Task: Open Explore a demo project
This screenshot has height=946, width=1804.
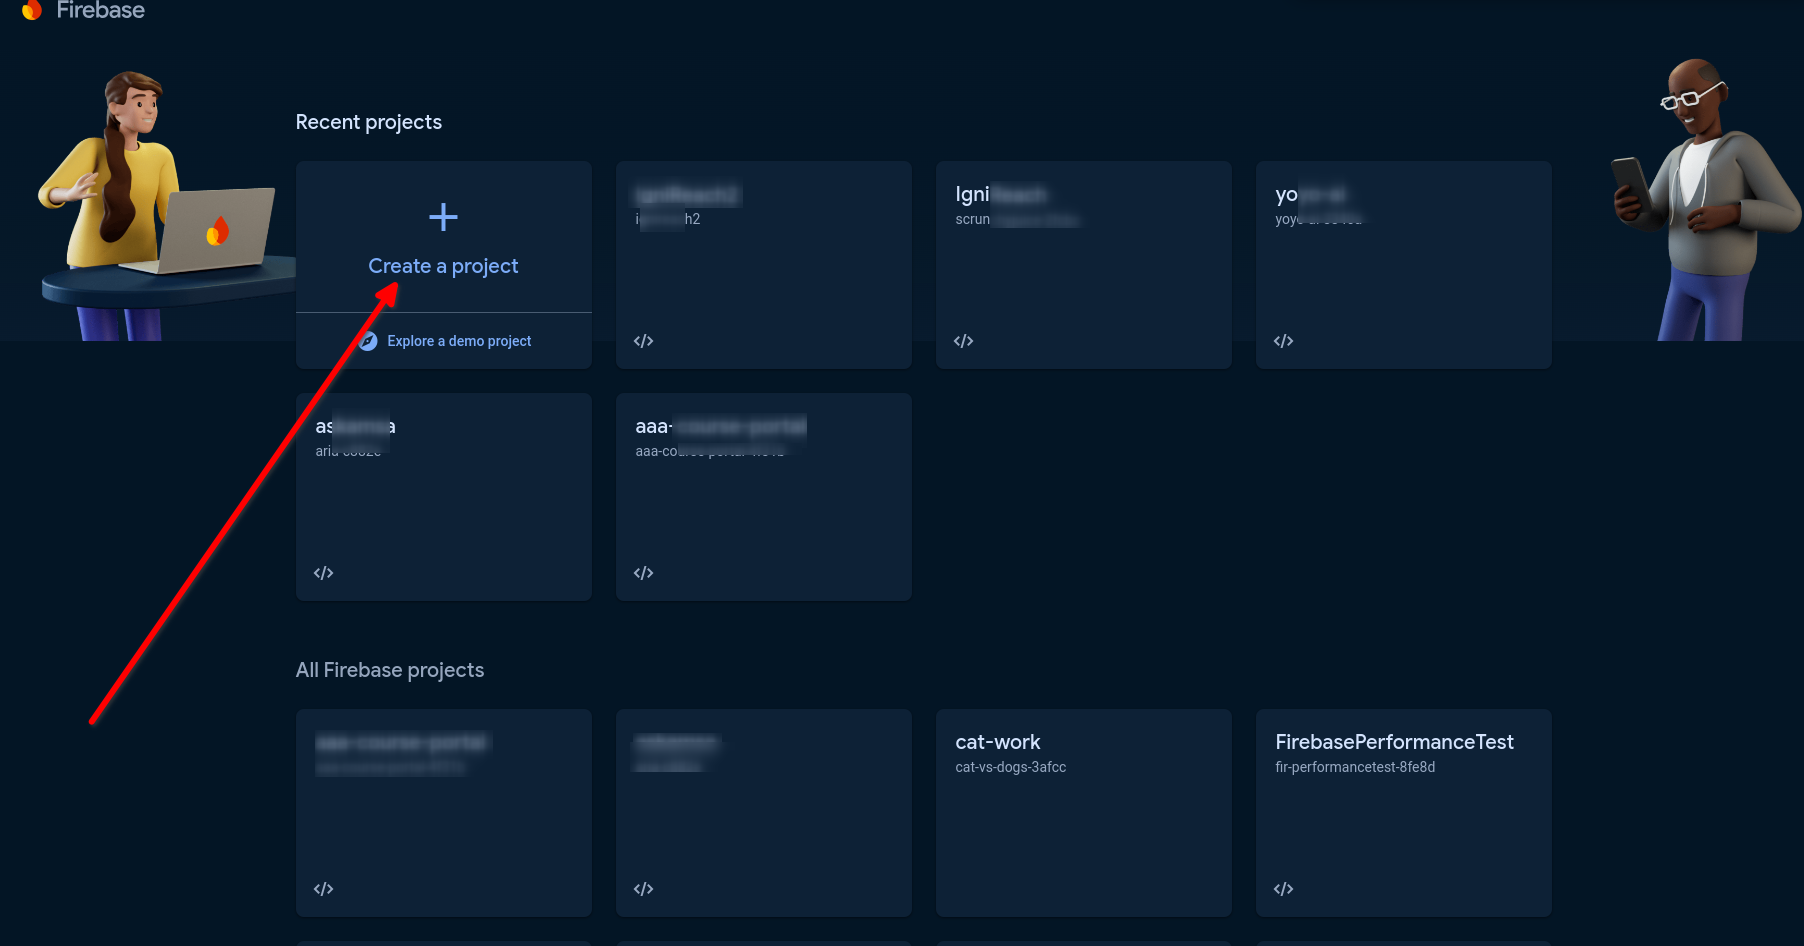Action: pyautogui.click(x=459, y=341)
